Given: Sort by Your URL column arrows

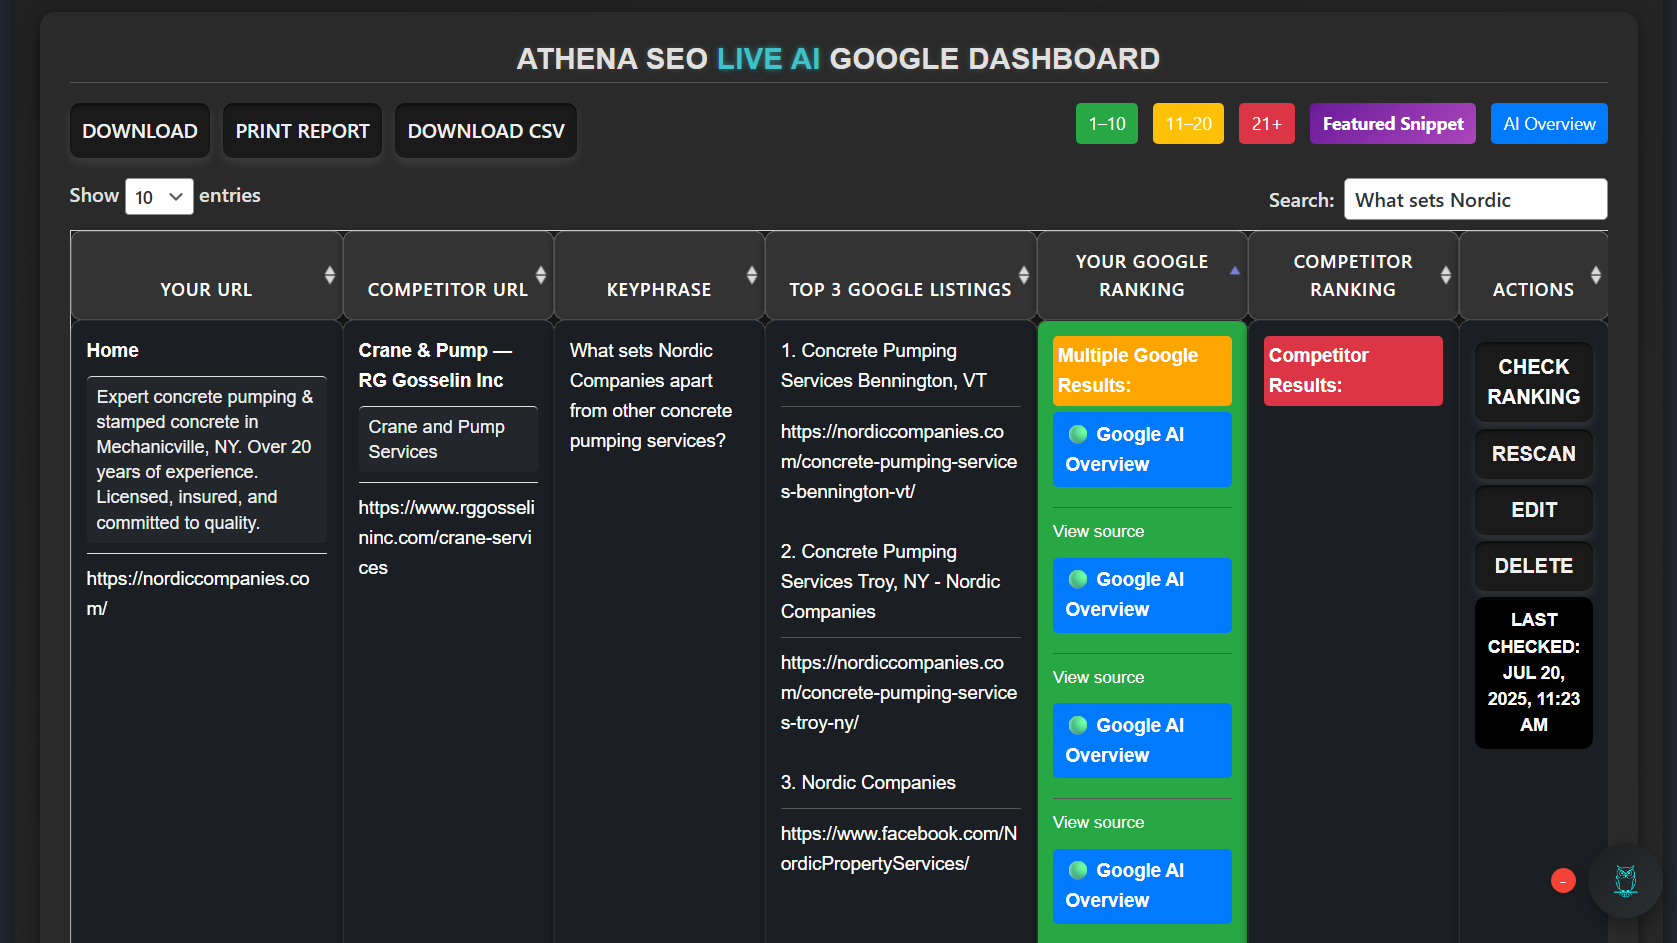Looking at the screenshot, I should pyautogui.click(x=329, y=275).
